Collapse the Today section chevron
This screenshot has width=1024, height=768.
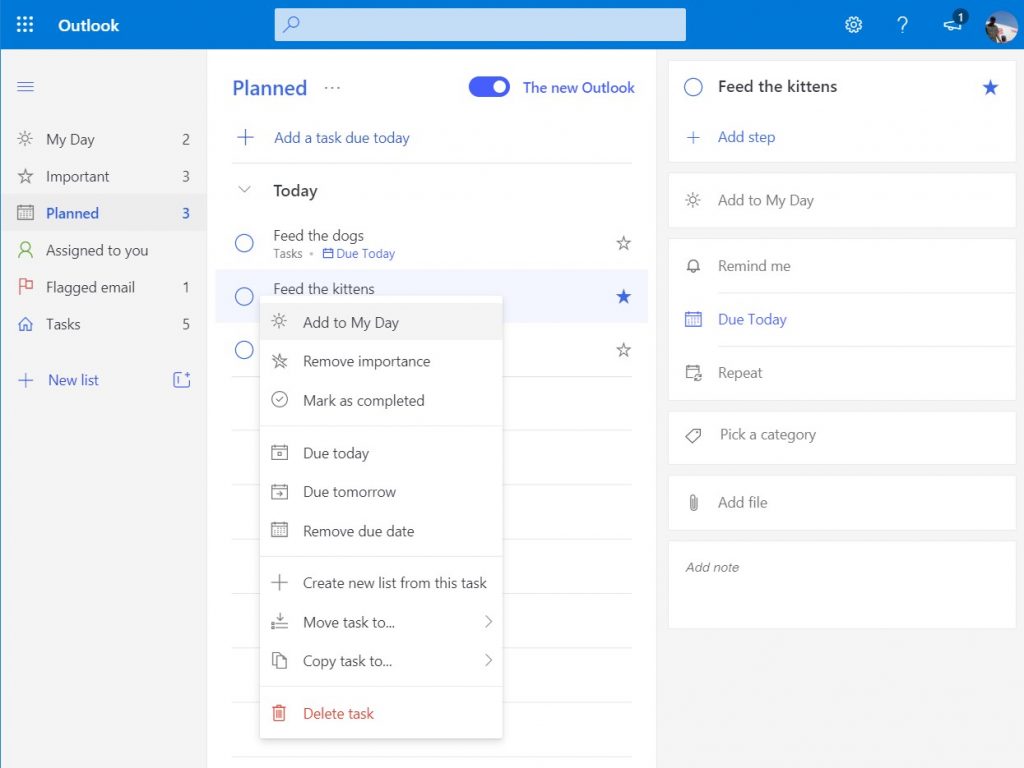coord(245,190)
